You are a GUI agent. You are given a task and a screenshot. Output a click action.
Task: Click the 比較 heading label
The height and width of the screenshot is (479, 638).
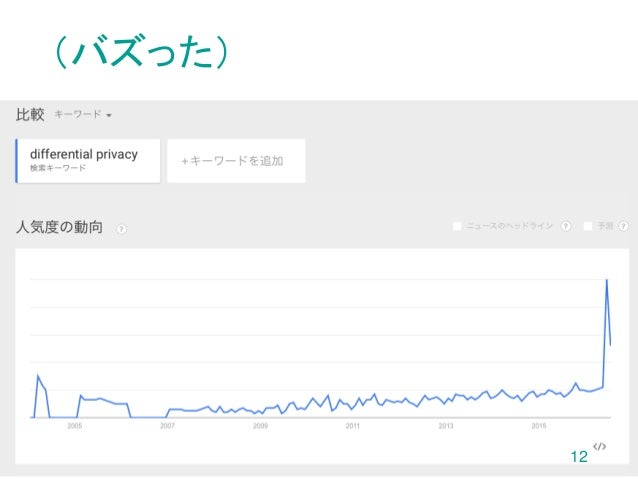tap(30, 114)
